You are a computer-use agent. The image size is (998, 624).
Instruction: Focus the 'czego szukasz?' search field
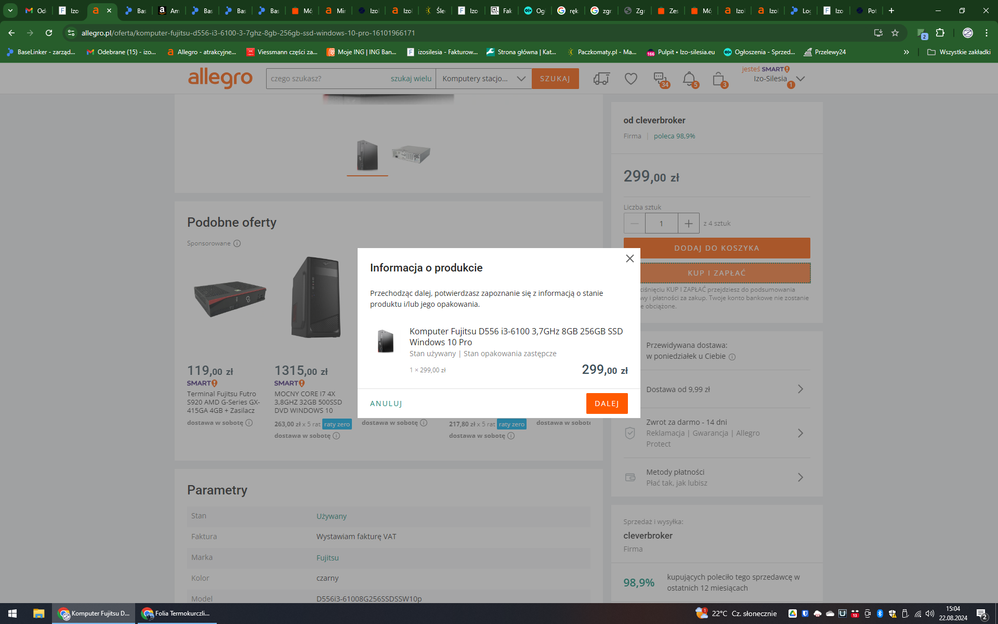click(328, 78)
